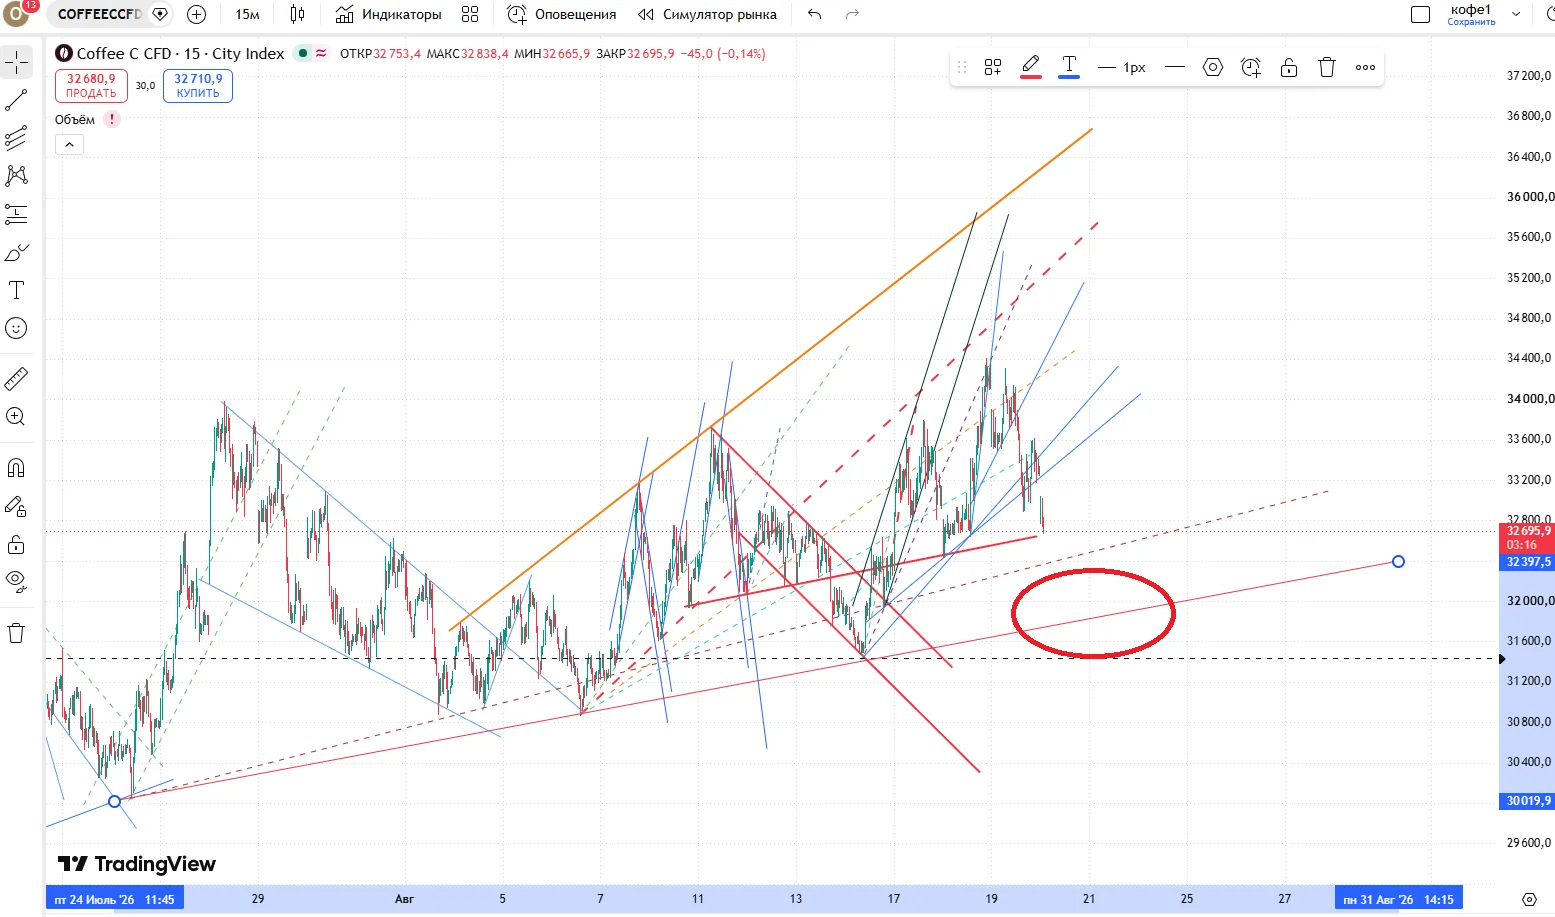Click the volume error exclamation icon

tap(112, 119)
